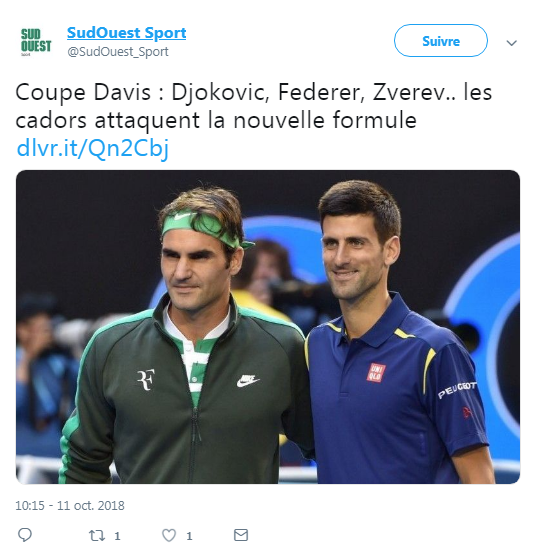Expand the tweet options chevron menu
Image resolution: width=546 pixels, height=556 pixels.
coord(511,43)
